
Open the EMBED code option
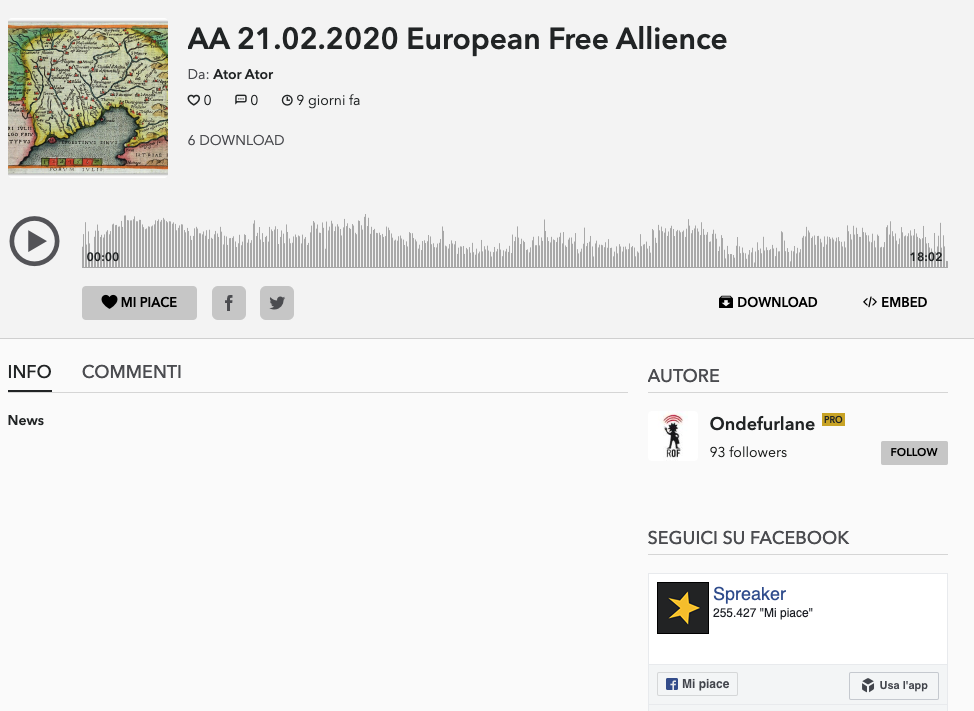click(x=895, y=302)
